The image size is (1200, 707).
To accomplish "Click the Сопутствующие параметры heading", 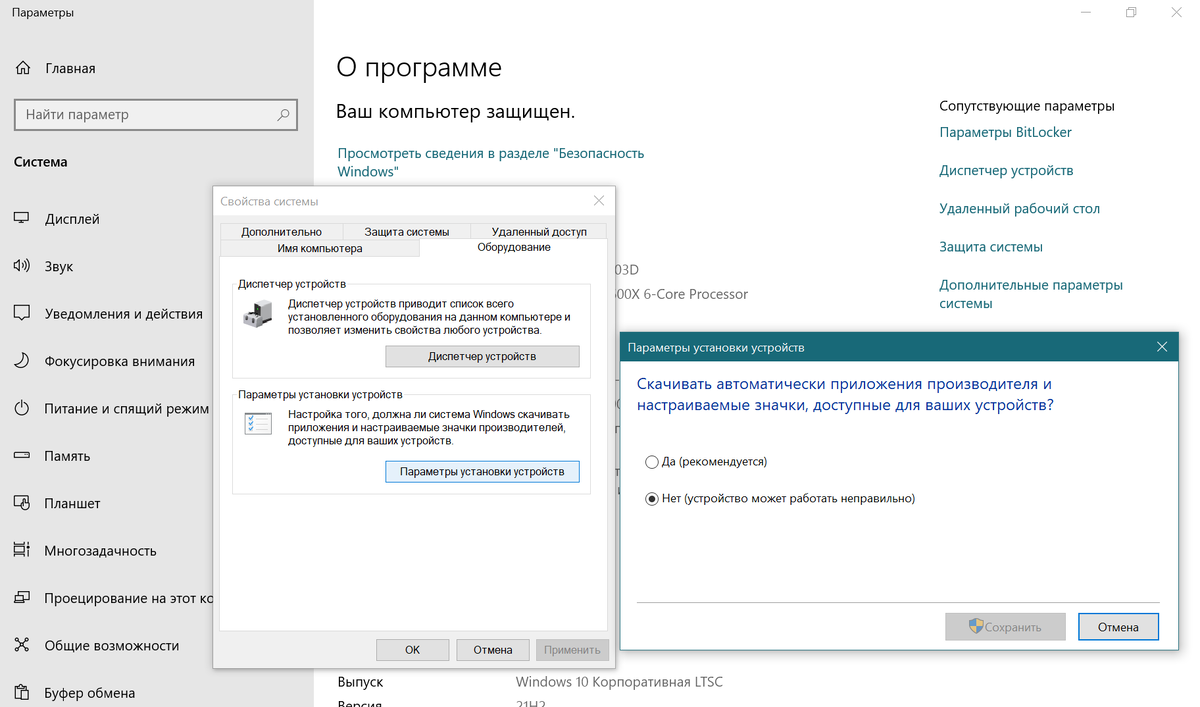I will coord(1027,105).
